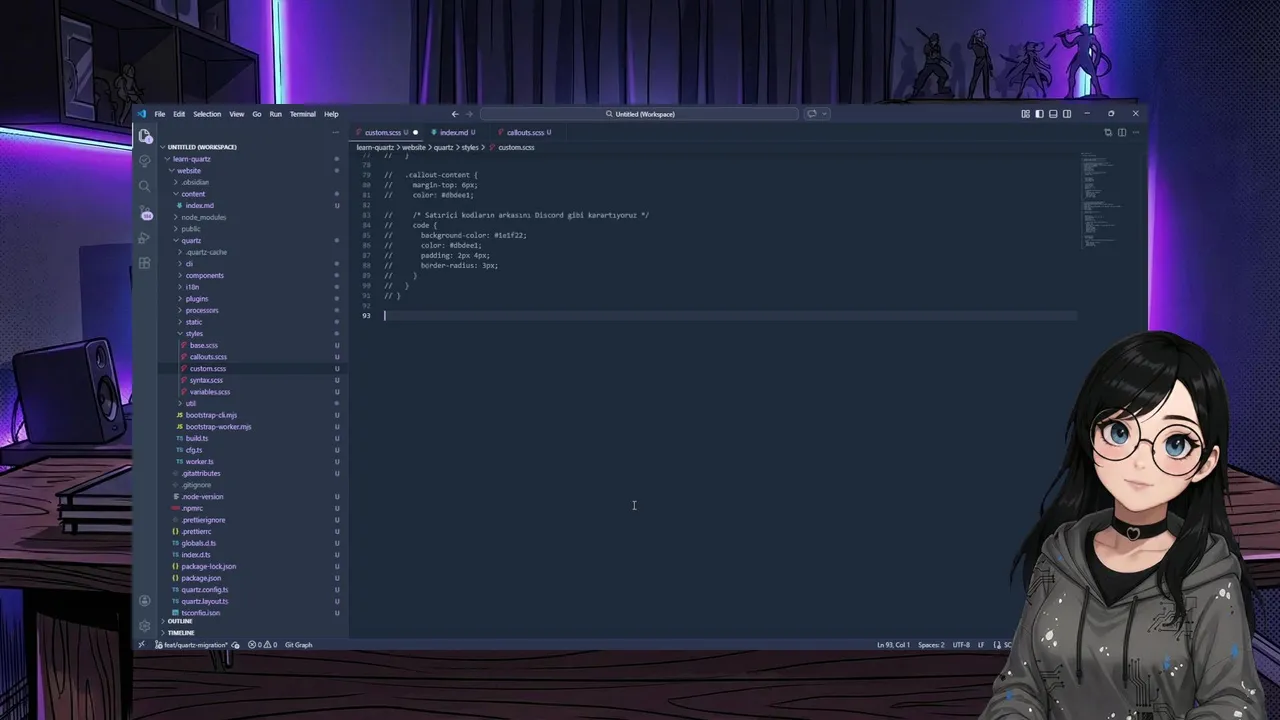
Task: Toggle the primary side bar visibility
Action: point(1039,114)
